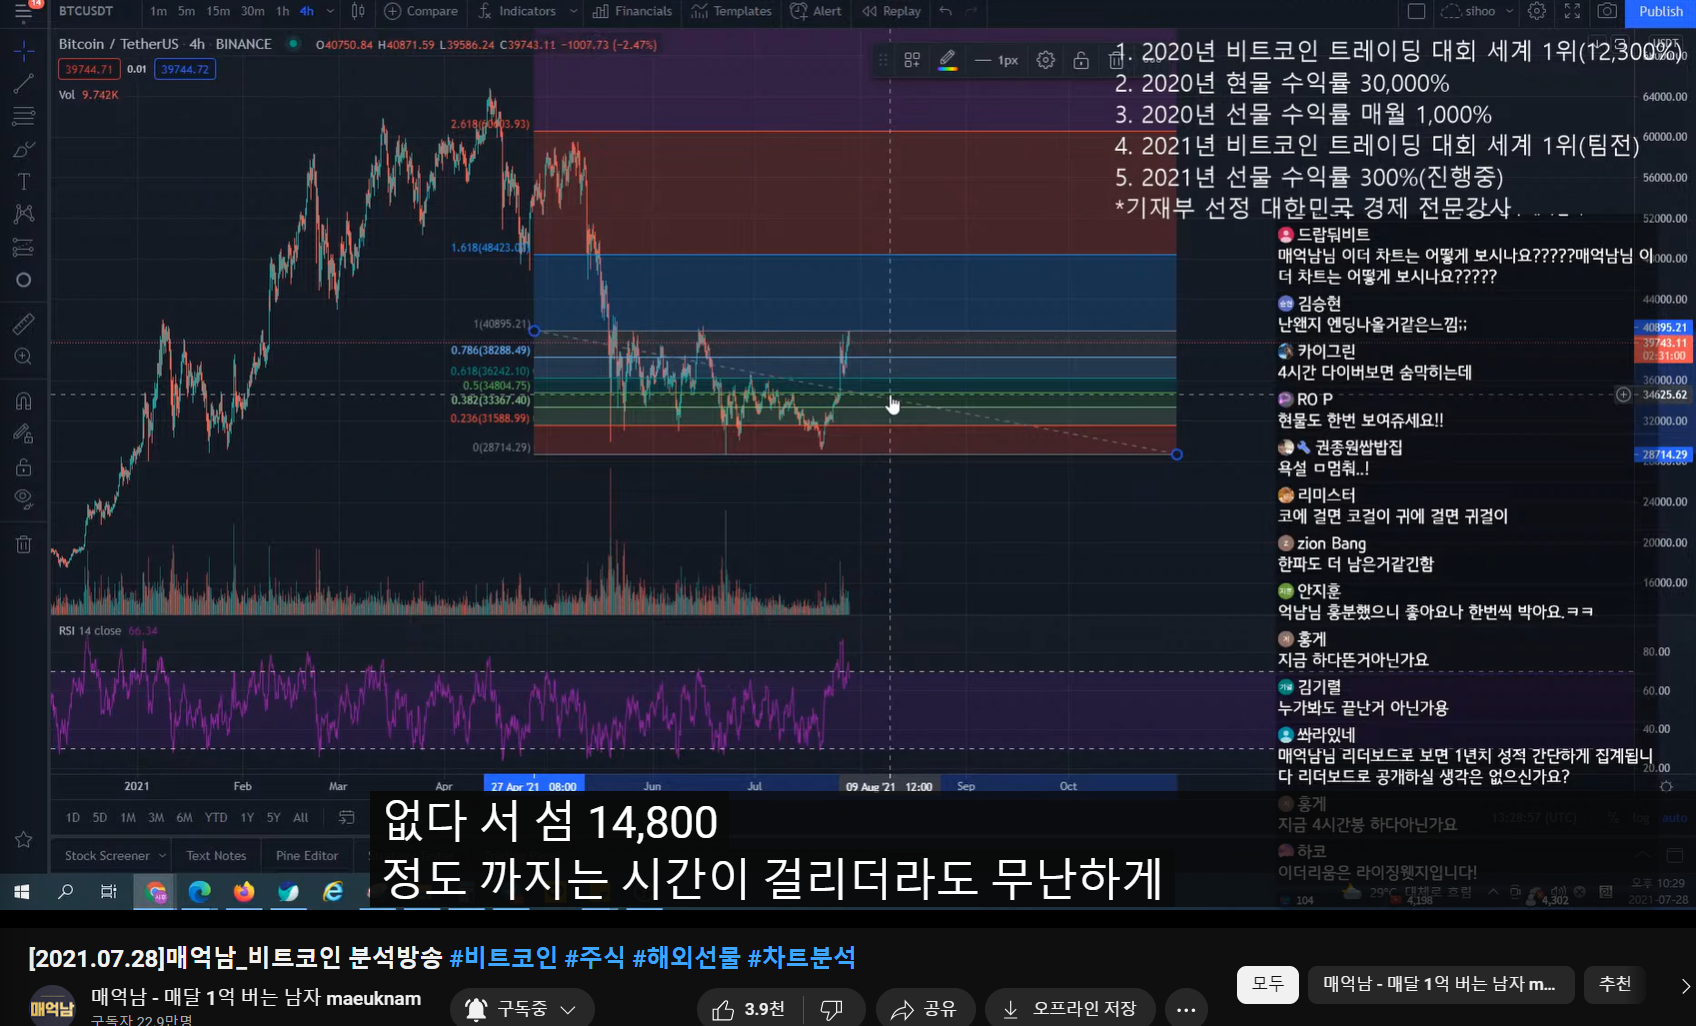Open Microsoft Edge from the taskbar
This screenshot has height=1026, width=1696.
(x=200, y=891)
